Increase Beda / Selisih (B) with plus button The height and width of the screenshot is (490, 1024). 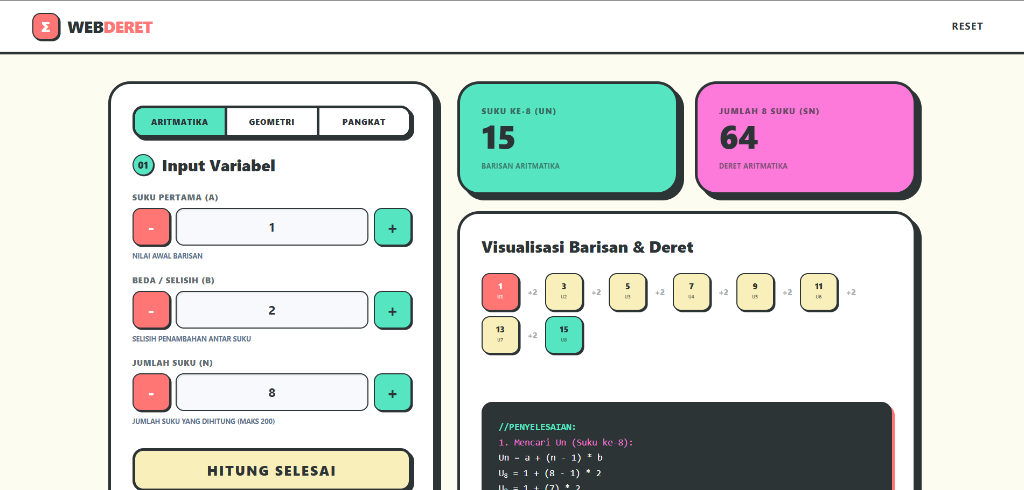click(x=392, y=310)
